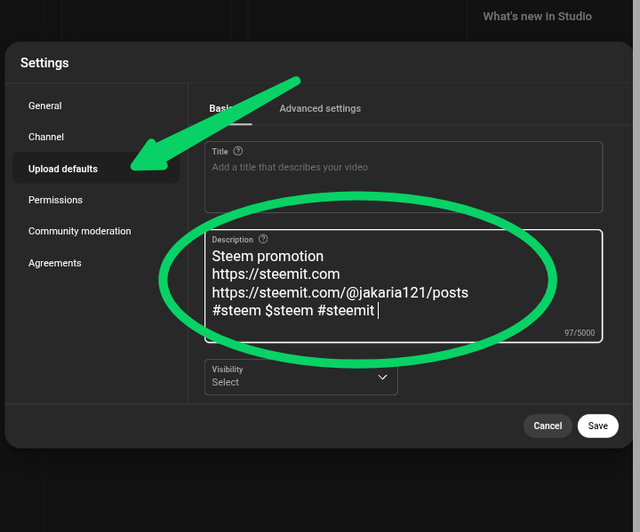Screen dimensions: 640x532
Task: Click the 'https://steemit.com' line in the description
Action: [x=276, y=274]
